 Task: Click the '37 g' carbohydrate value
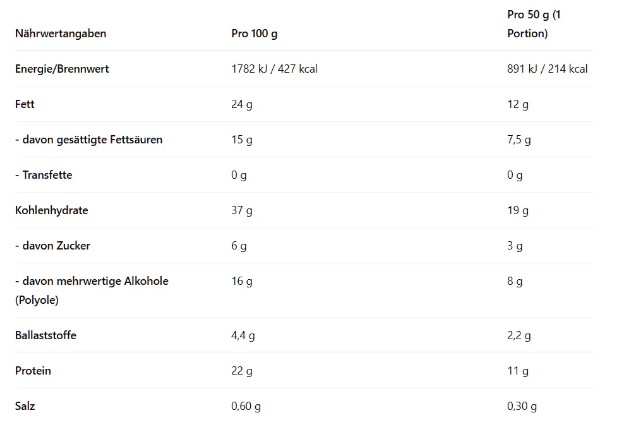[x=241, y=210]
